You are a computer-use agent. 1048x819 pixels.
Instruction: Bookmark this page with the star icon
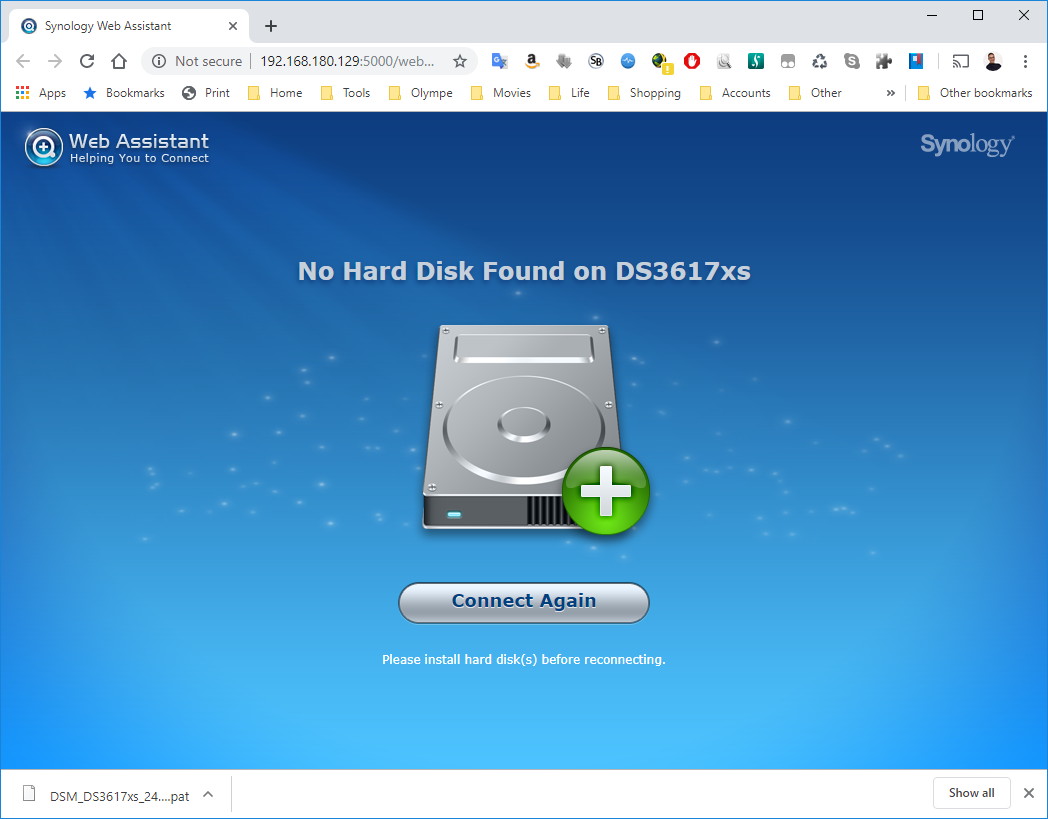click(x=460, y=61)
